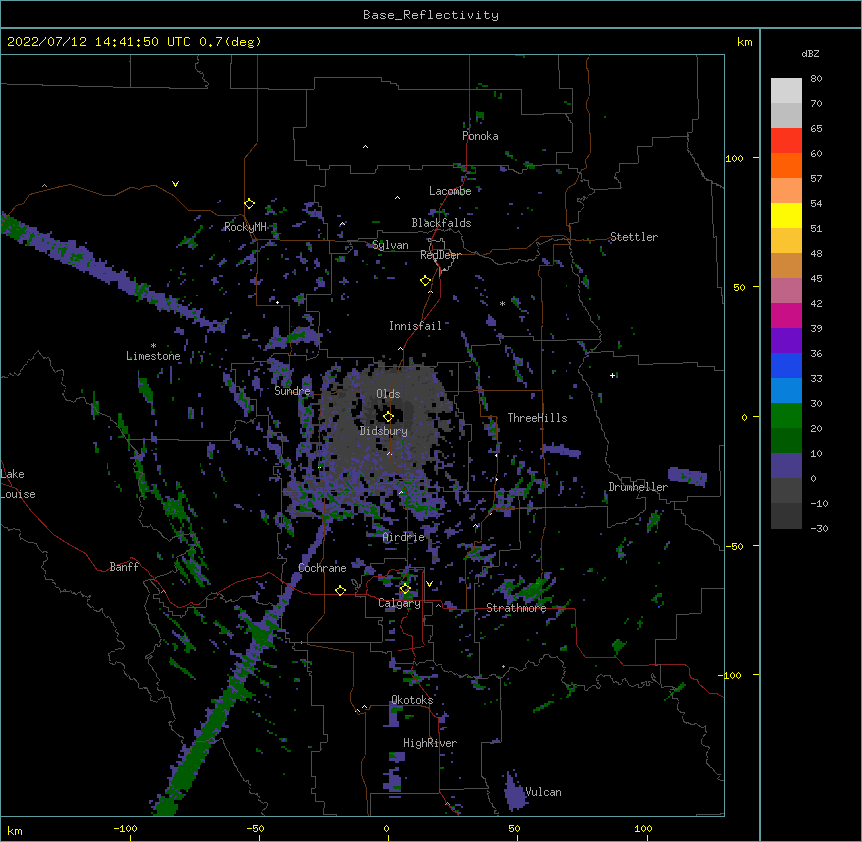Click the yellow diamond marker above Calgary label
This screenshot has width=862, height=842.
click(x=405, y=589)
